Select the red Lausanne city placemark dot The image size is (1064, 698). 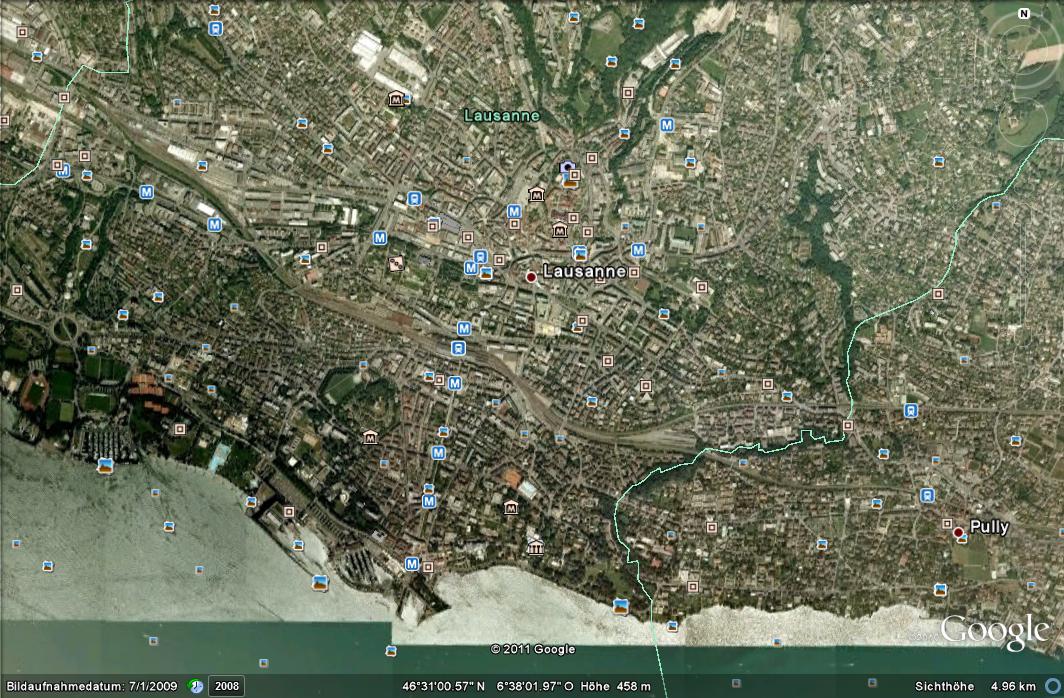(531, 276)
